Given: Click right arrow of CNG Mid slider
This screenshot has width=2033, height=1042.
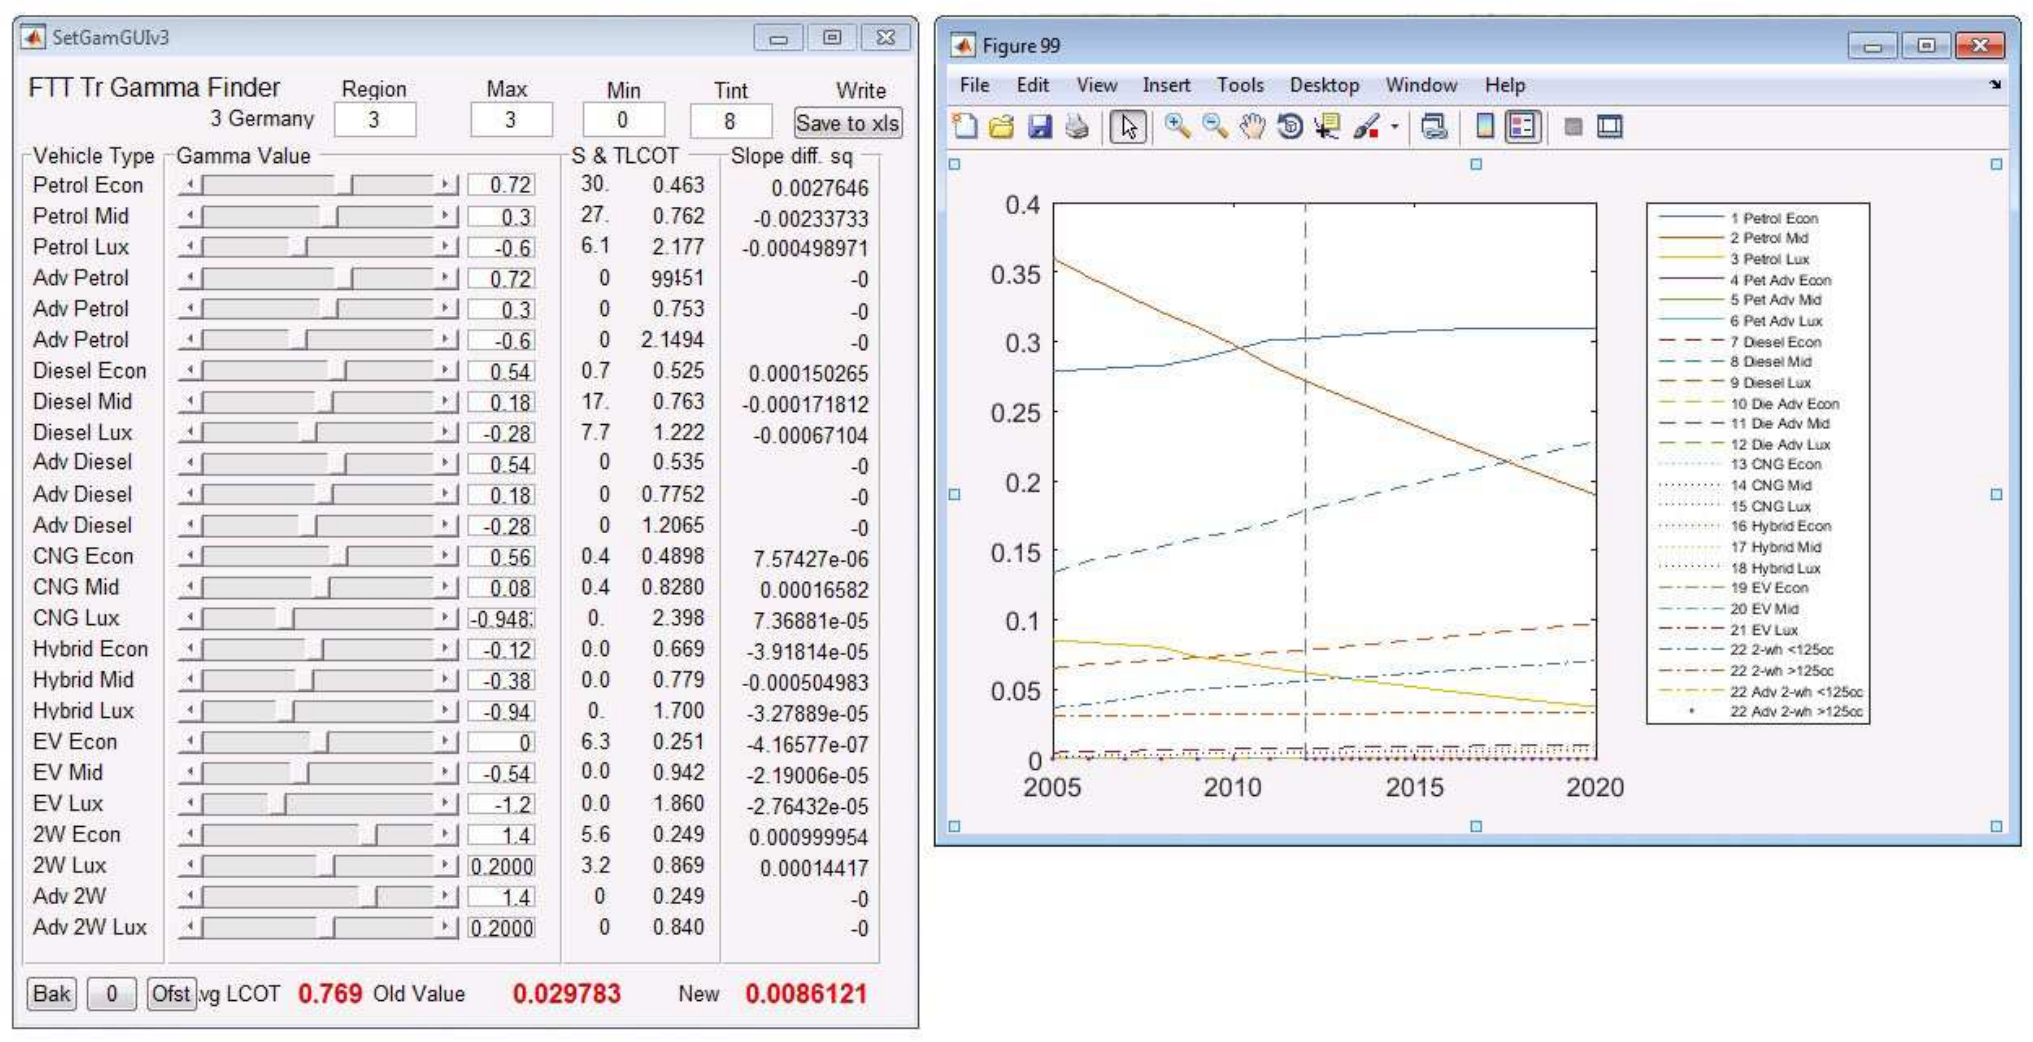Looking at the screenshot, I should coord(446,587).
